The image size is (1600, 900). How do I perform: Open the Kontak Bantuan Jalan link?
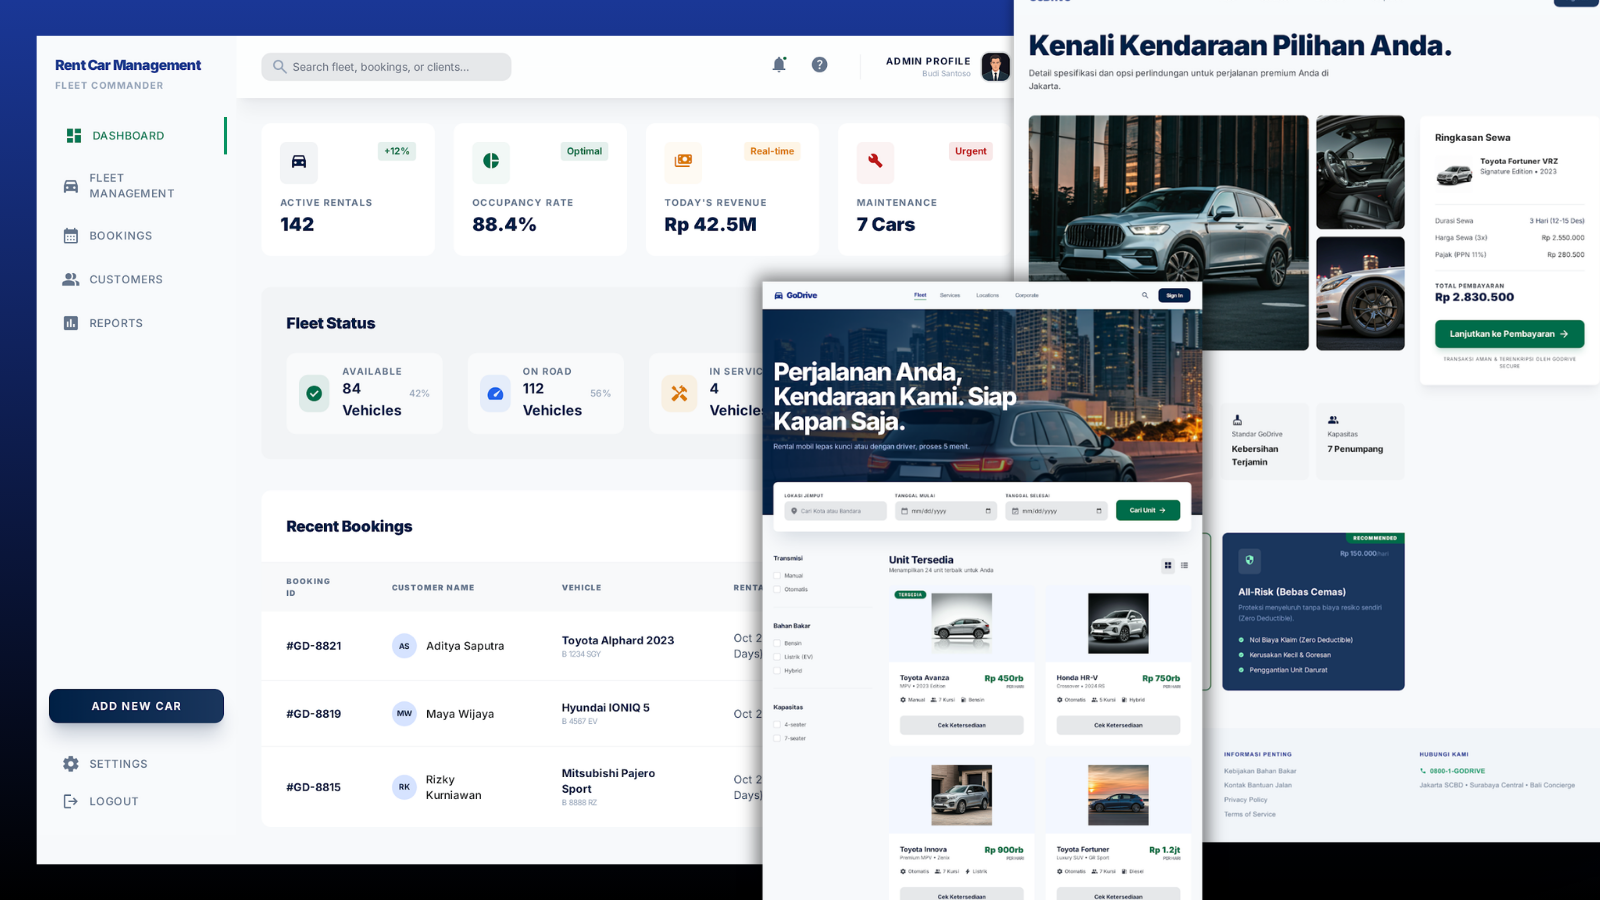click(1258, 785)
